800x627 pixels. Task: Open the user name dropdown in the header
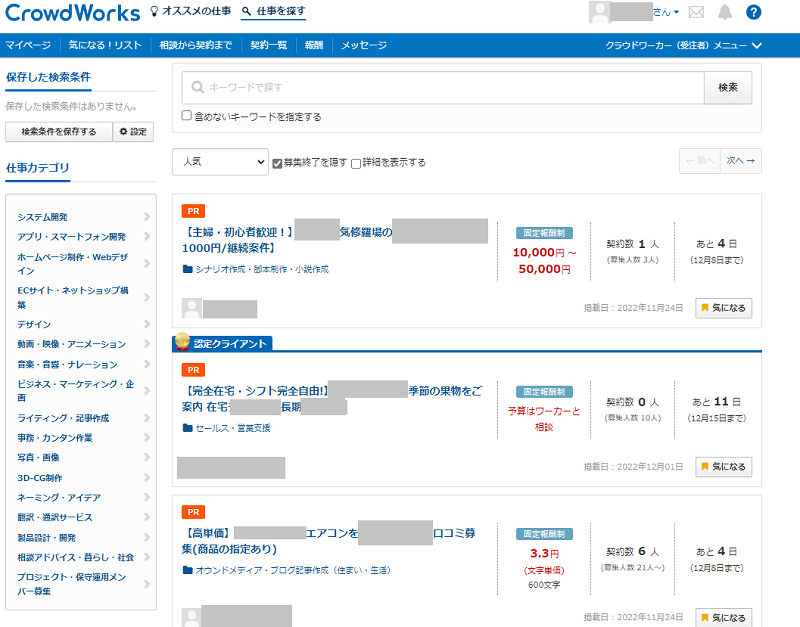pos(666,12)
